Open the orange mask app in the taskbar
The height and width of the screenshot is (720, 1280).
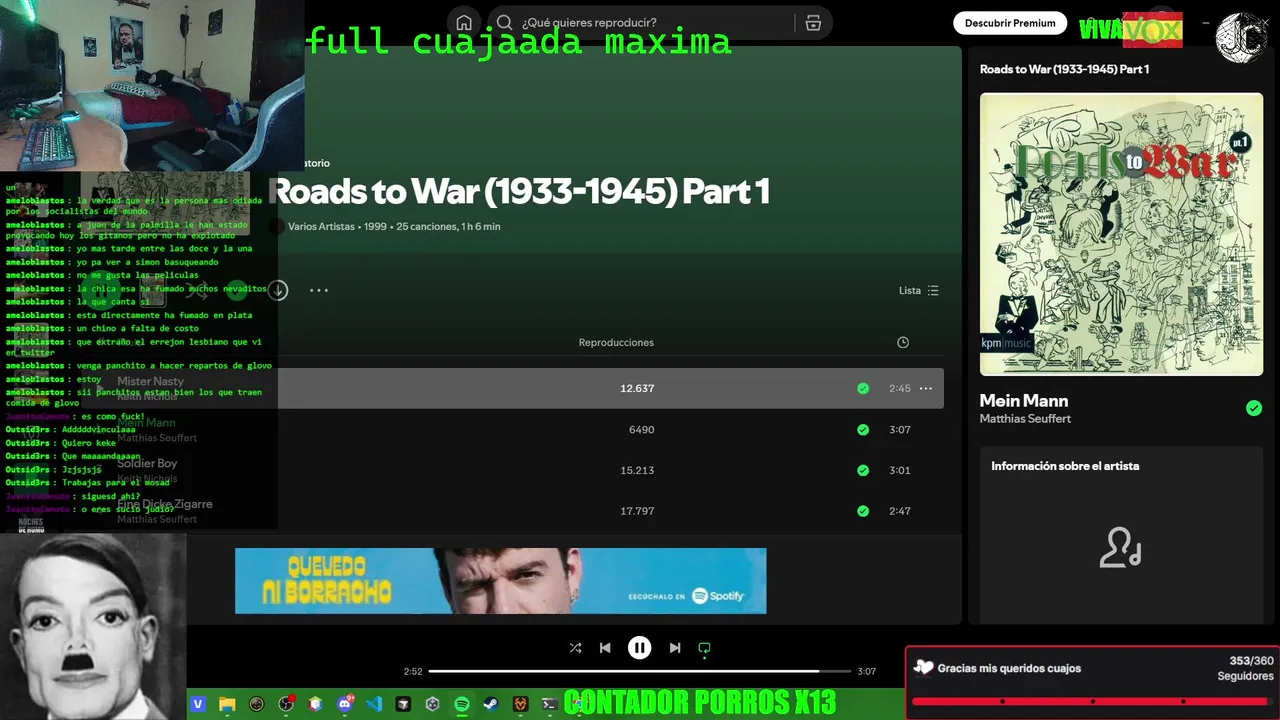pyautogui.click(x=520, y=705)
